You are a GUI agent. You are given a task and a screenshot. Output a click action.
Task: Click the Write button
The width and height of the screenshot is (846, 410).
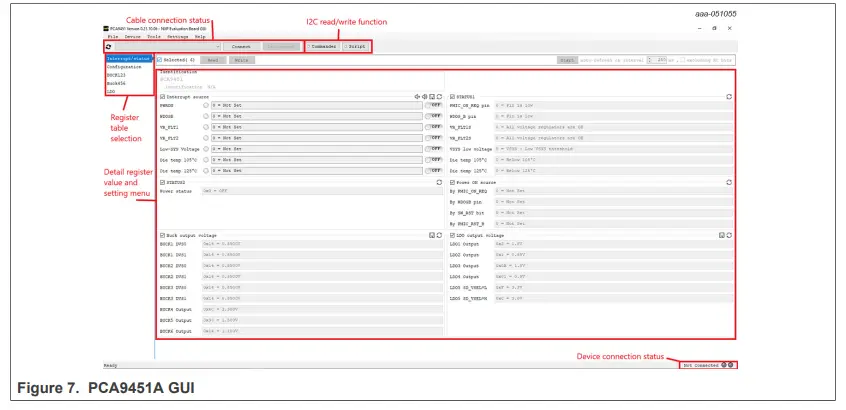(x=241, y=60)
